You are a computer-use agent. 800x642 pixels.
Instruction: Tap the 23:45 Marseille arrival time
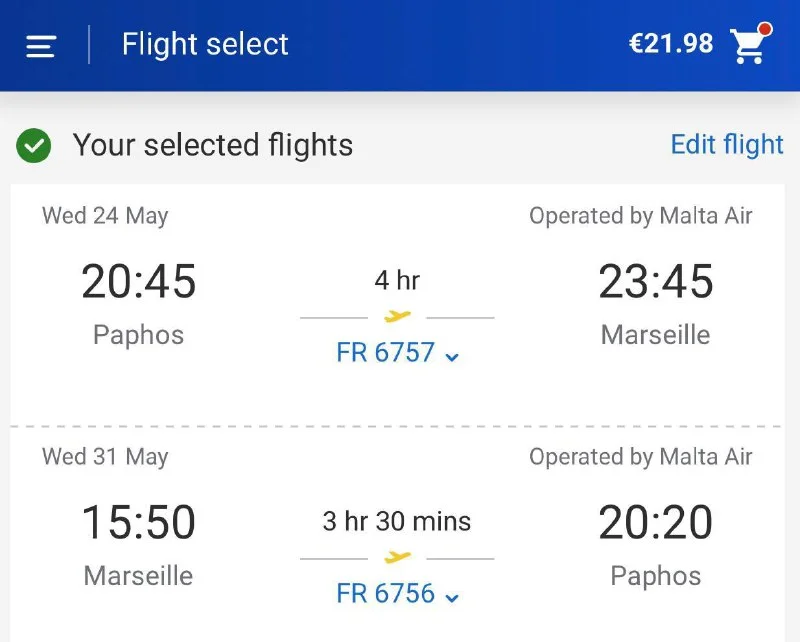[x=656, y=282]
